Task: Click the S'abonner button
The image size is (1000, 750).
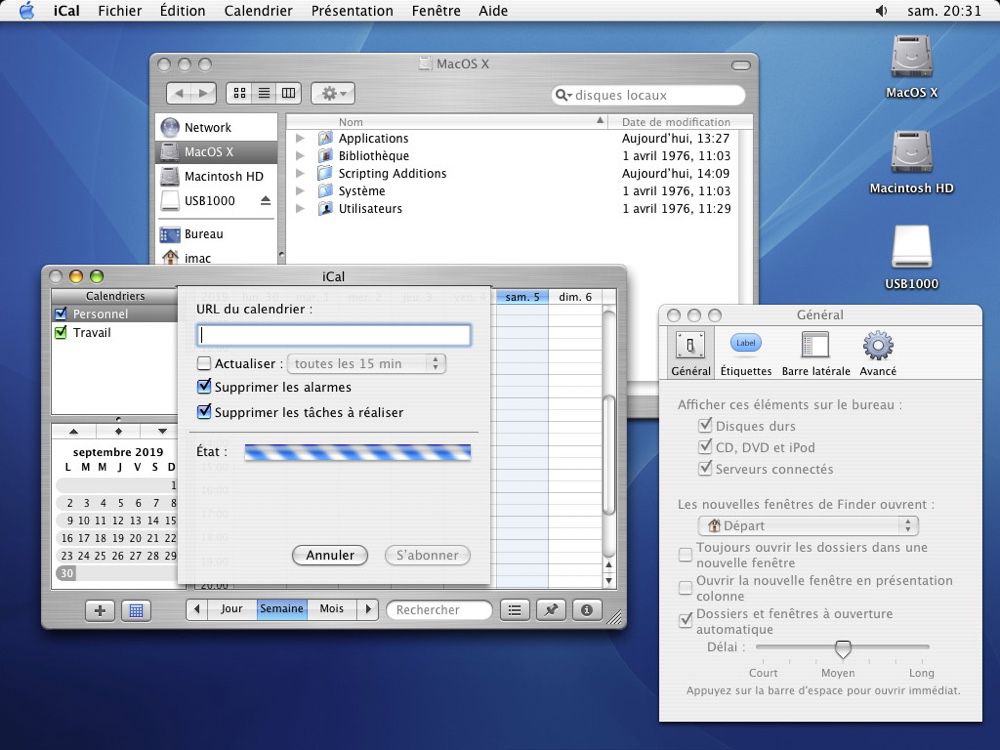Action: pos(427,555)
